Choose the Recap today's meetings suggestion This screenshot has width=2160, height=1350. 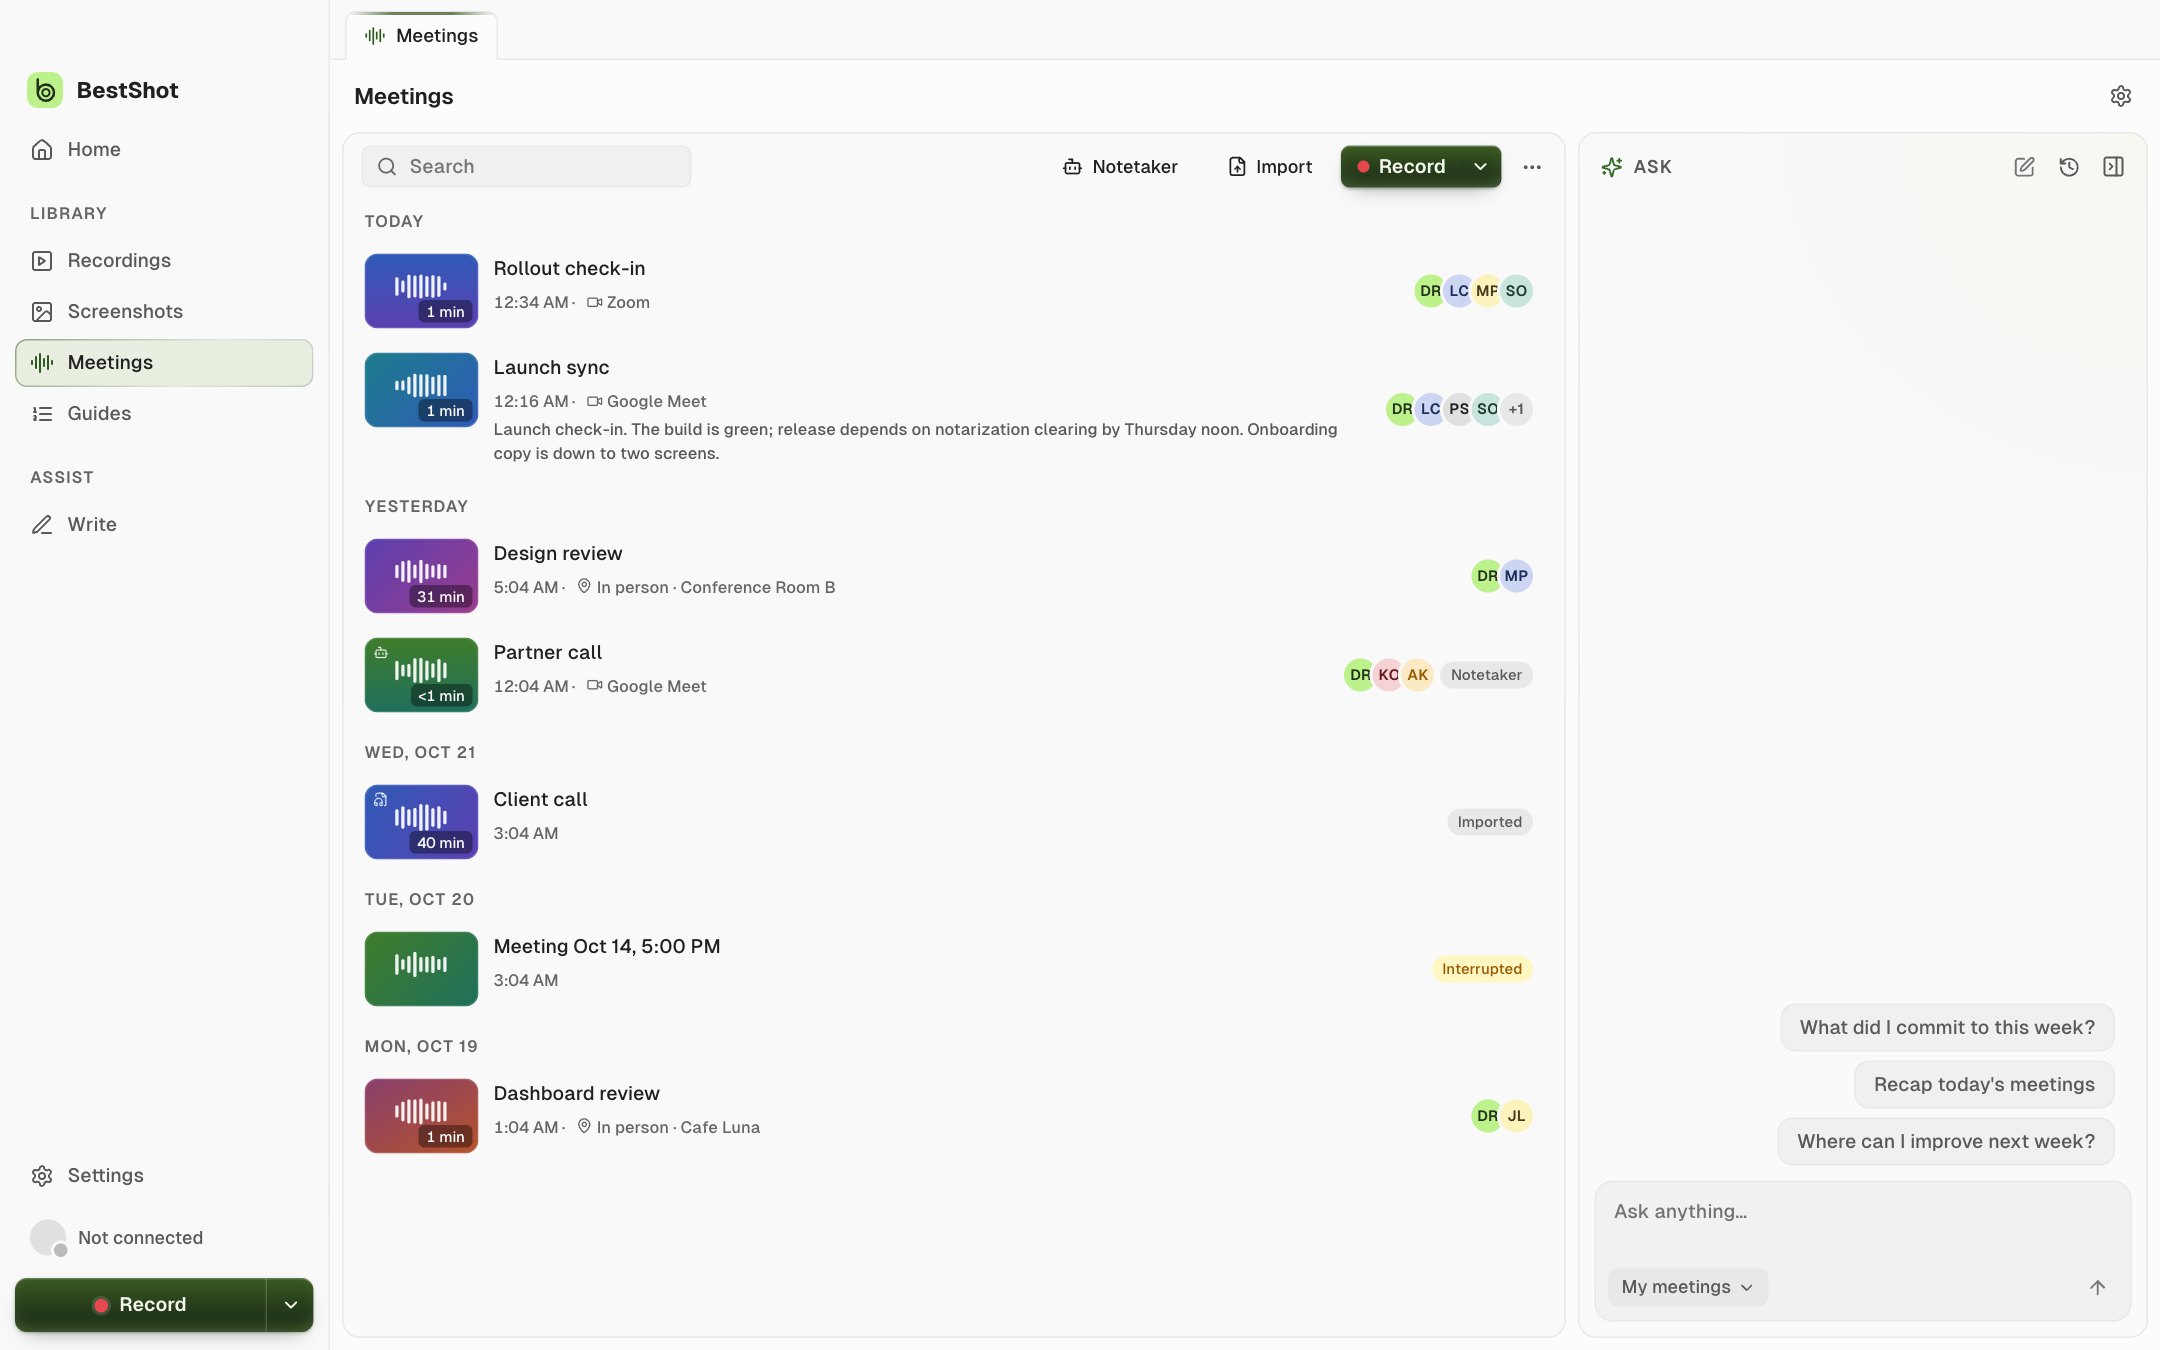[1984, 1085]
